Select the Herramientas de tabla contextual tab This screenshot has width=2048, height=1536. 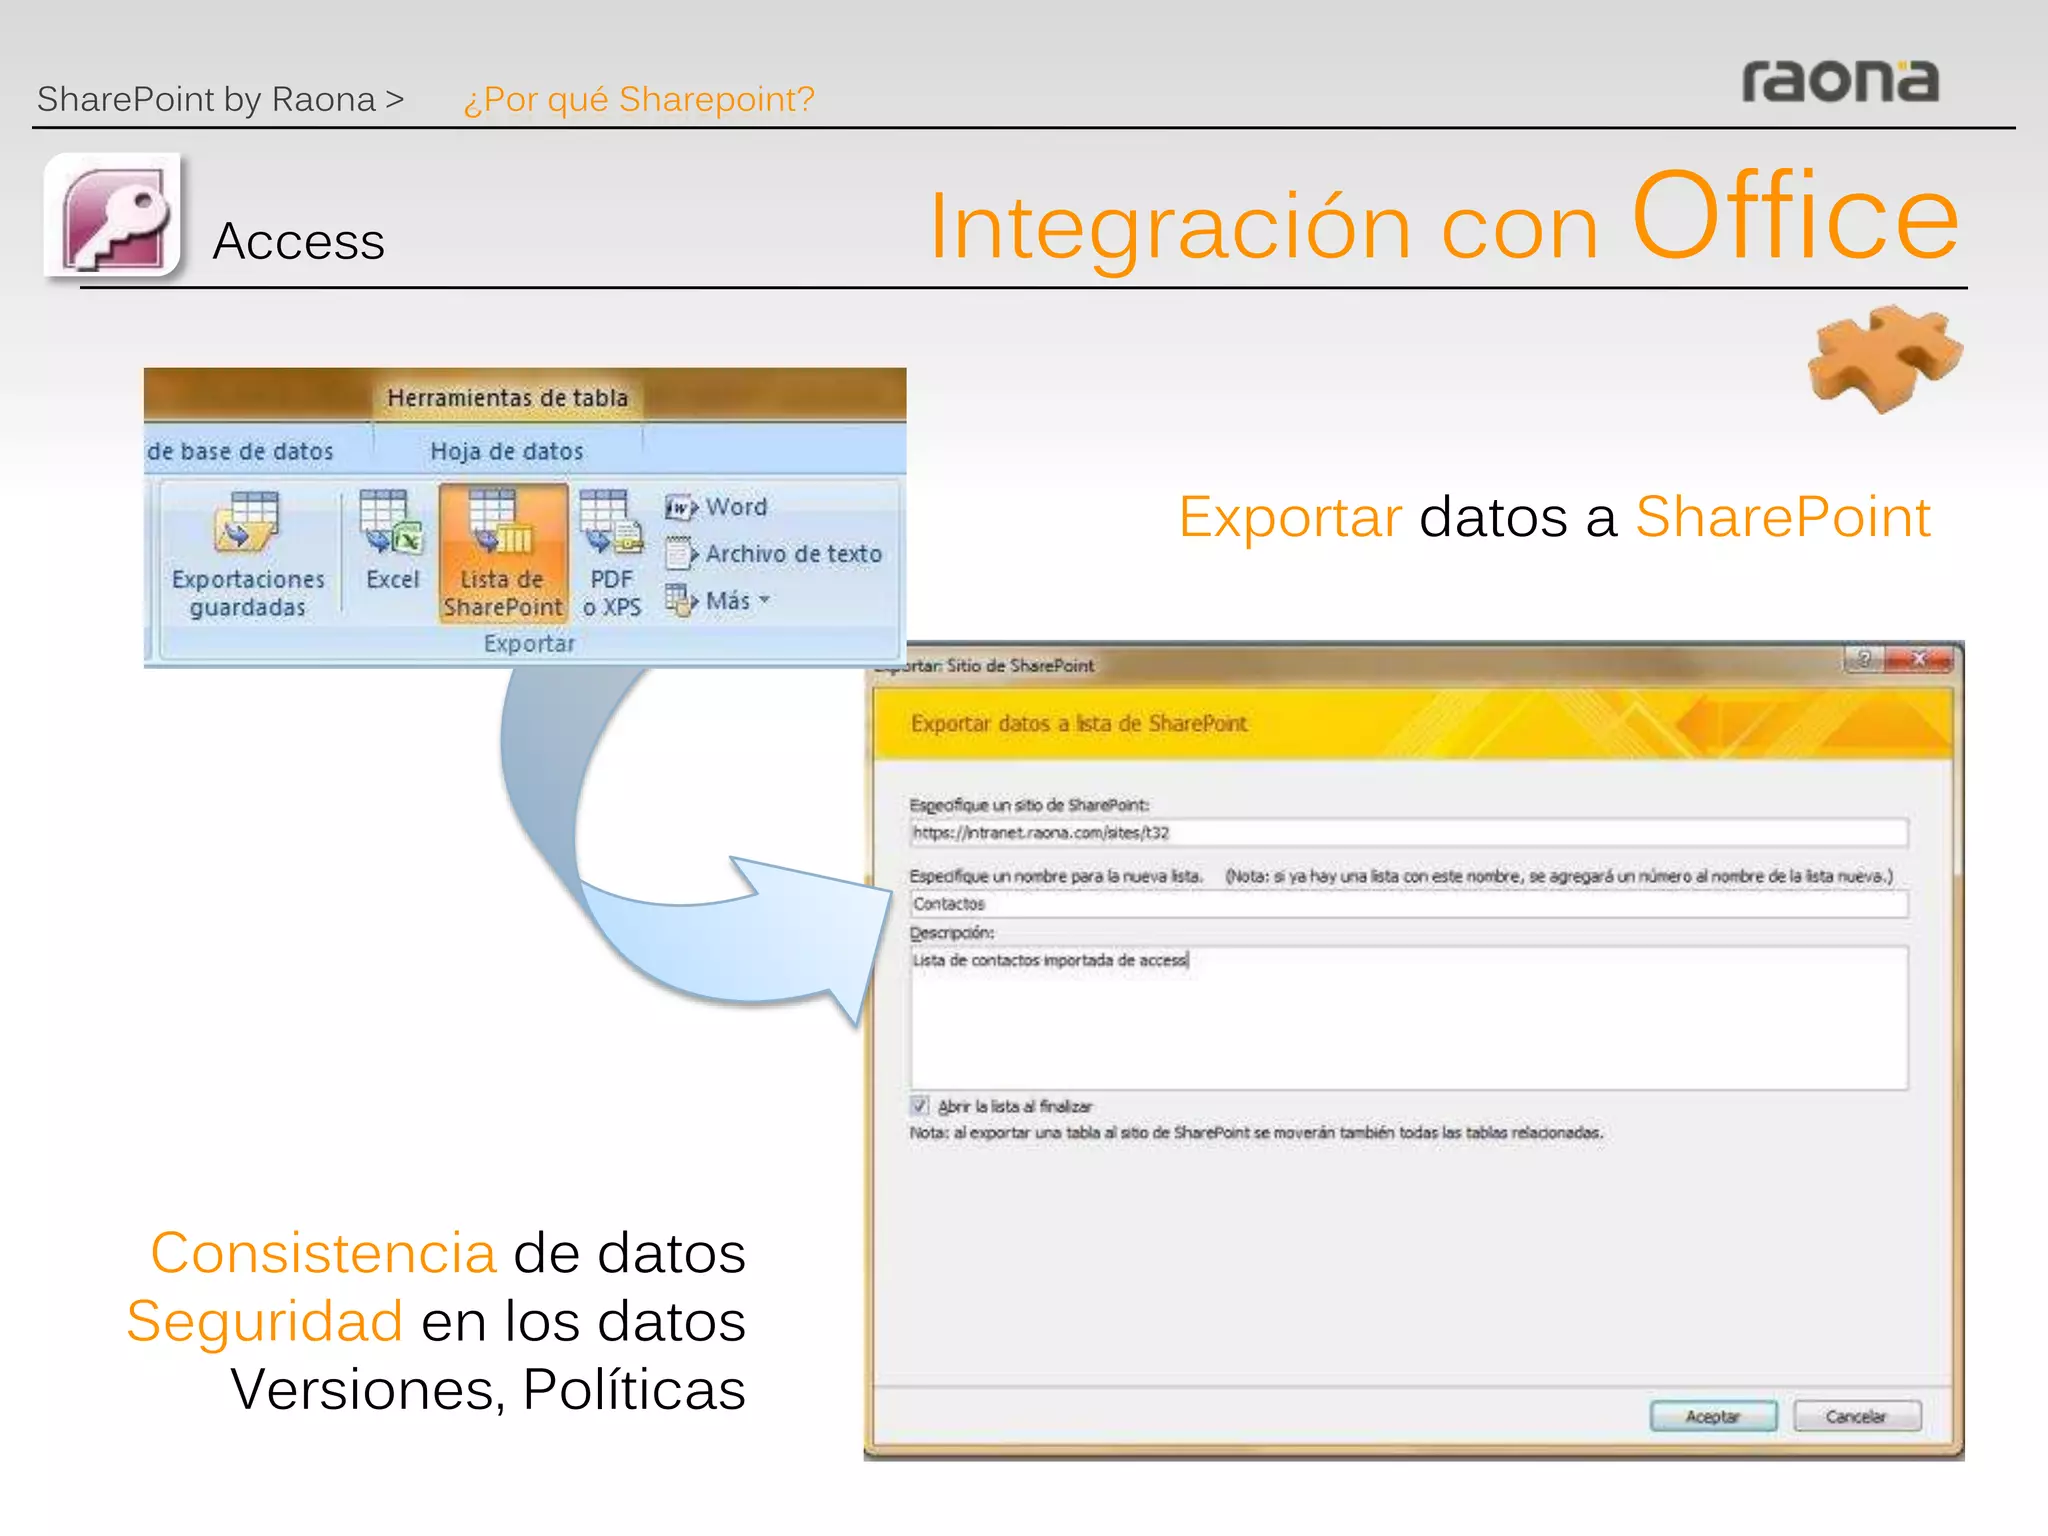point(508,397)
